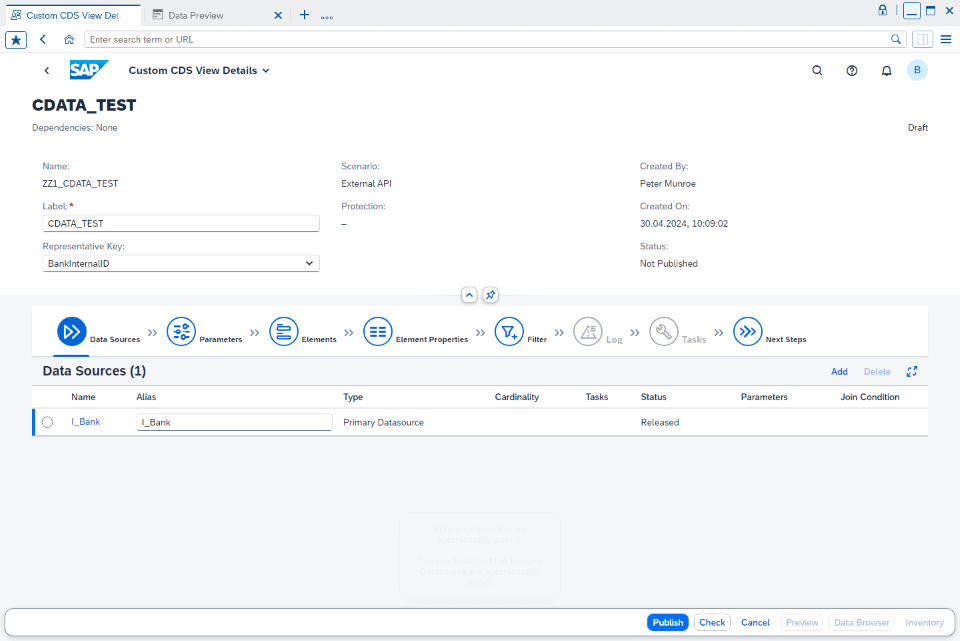Follow the I_Bank data source link
The height and width of the screenshot is (641, 960).
coord(83,421)
